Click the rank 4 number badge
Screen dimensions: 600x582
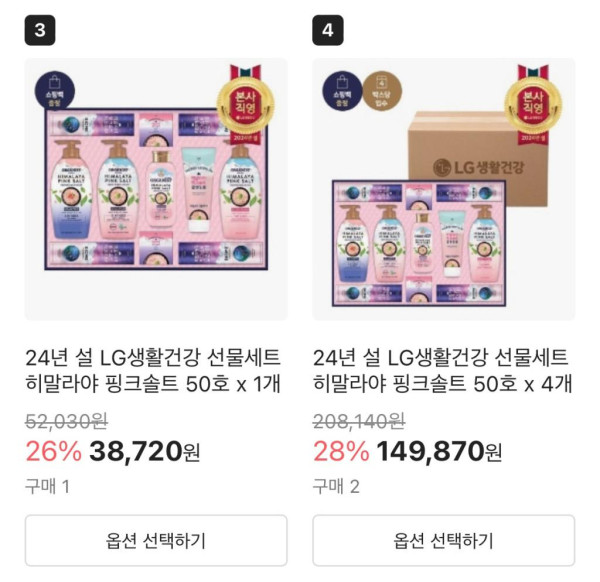click(328, 30)
